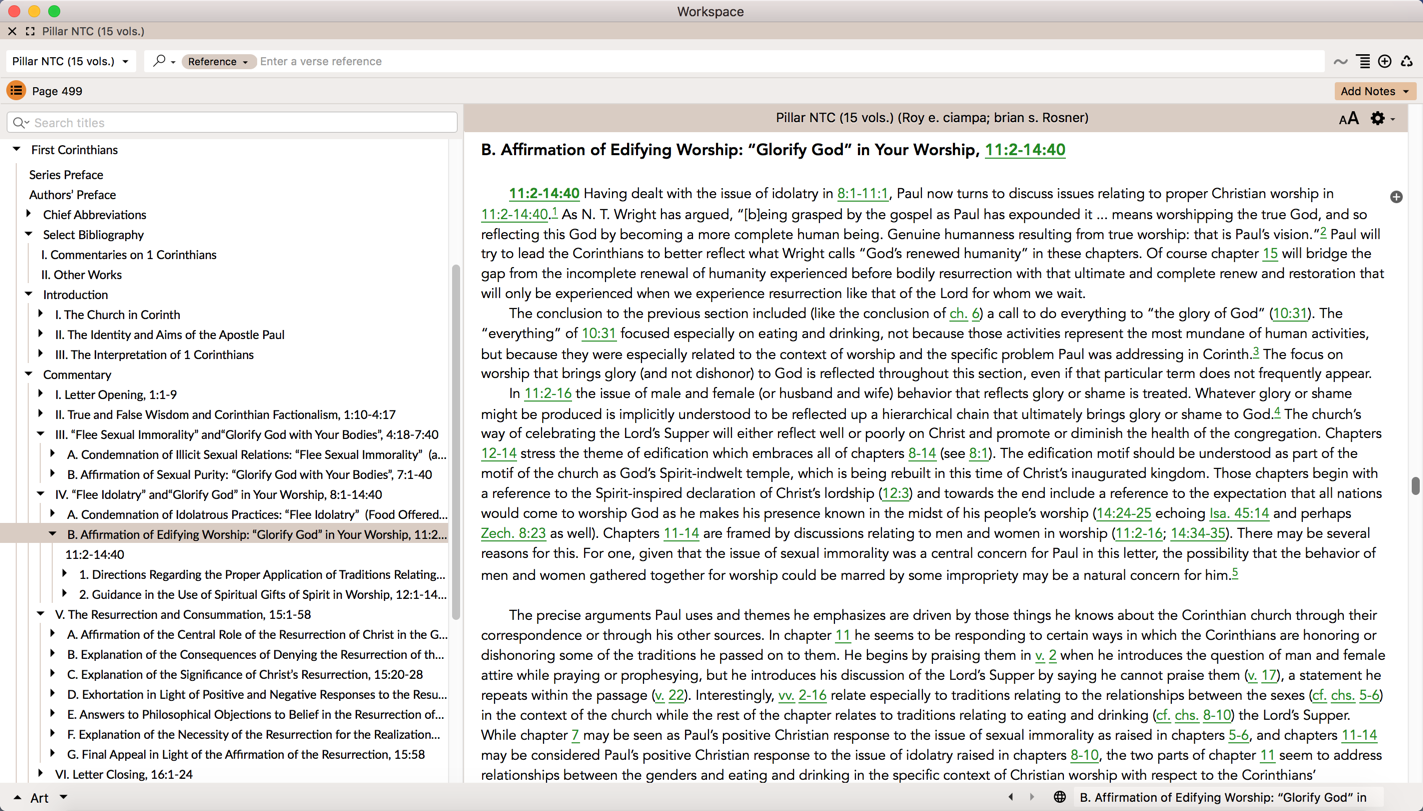Collapse the Introduction node

(29, 294)
